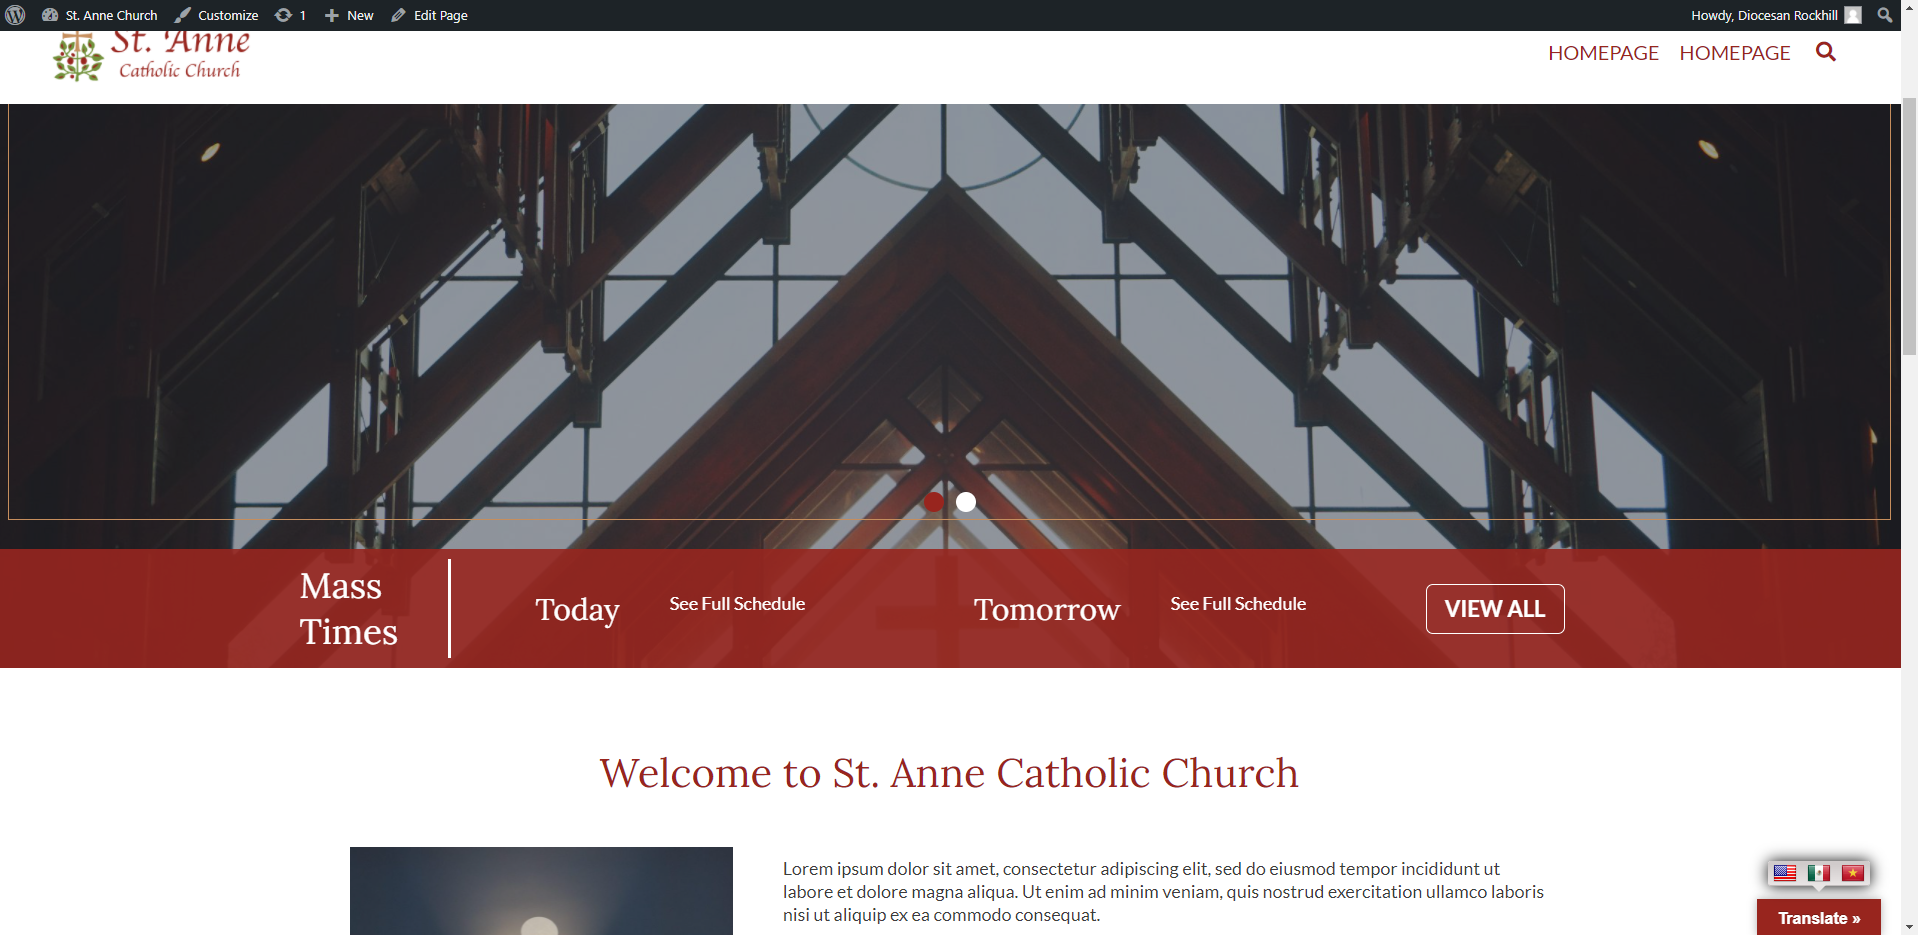Switch to the second slide white dot

[x=966, y=502]
